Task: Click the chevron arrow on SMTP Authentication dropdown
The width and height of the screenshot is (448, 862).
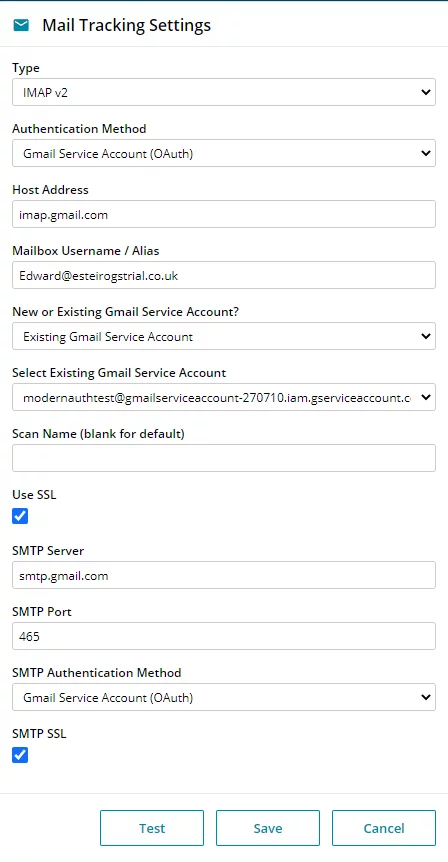Action: pos(425,698)
